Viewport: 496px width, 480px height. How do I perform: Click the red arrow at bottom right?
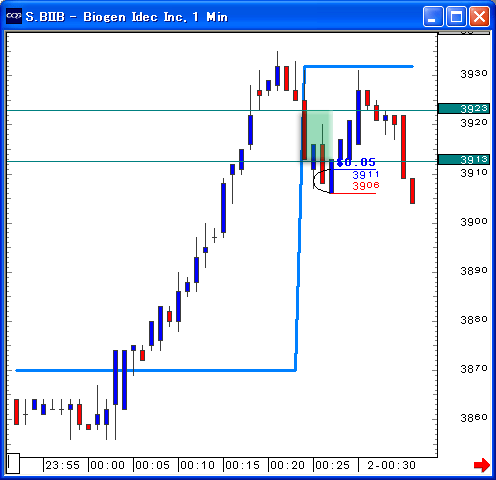482,465
